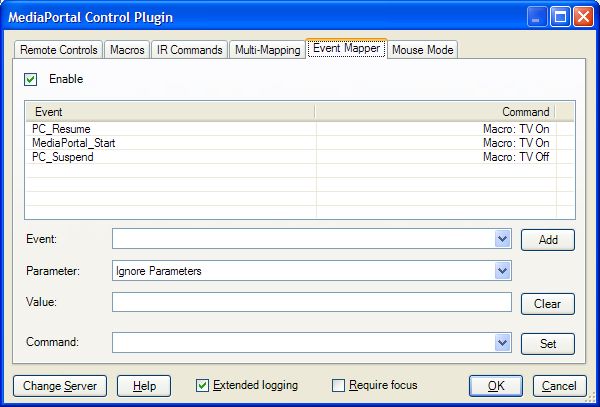600x407 pixels.
Task: Click into the Value text field
Action: [x=311, y=302]
